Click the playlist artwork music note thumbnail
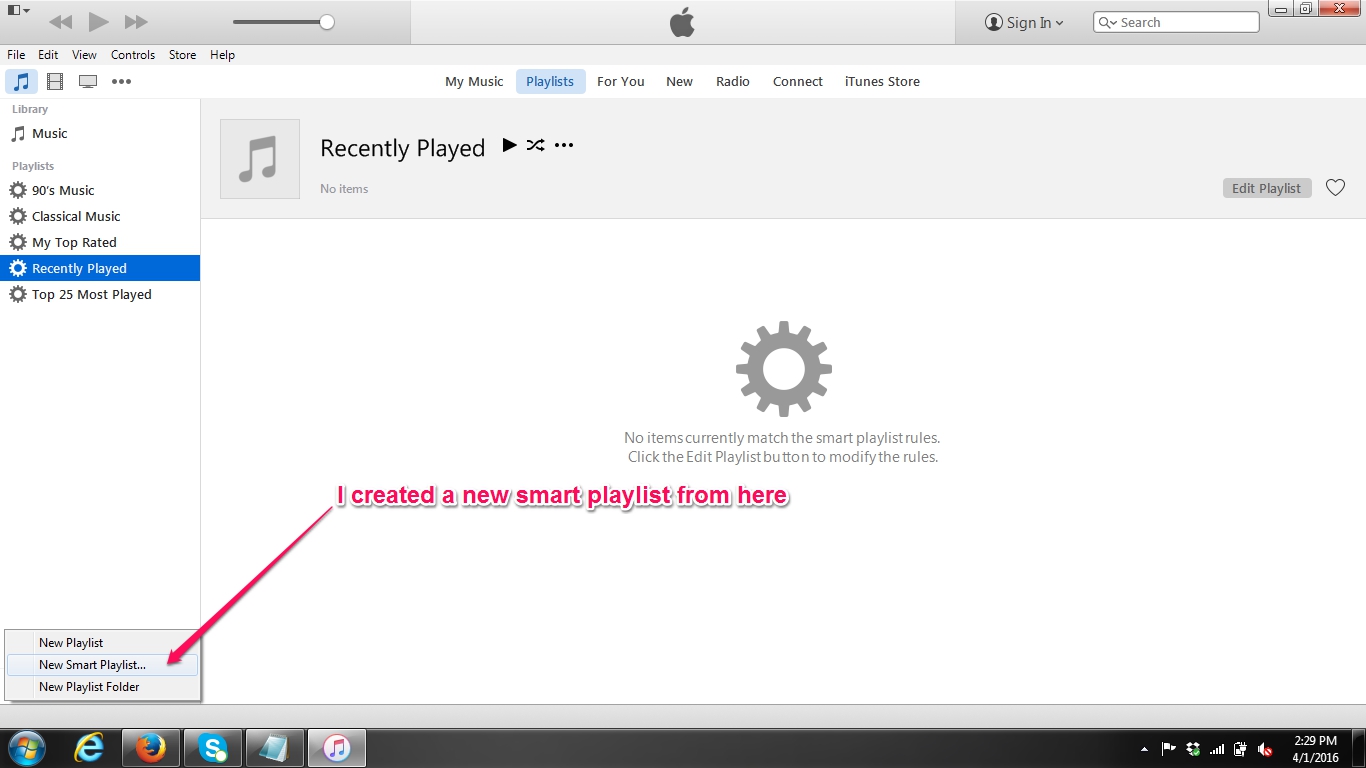The height and width of the screenshot is (768, 1366). tap(260, 159)
